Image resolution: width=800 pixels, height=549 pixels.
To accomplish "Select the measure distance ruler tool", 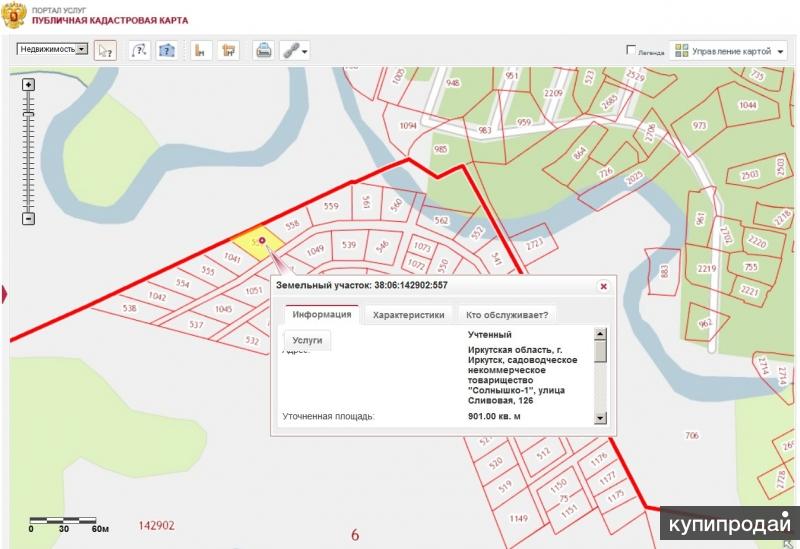I will (201, 51).
